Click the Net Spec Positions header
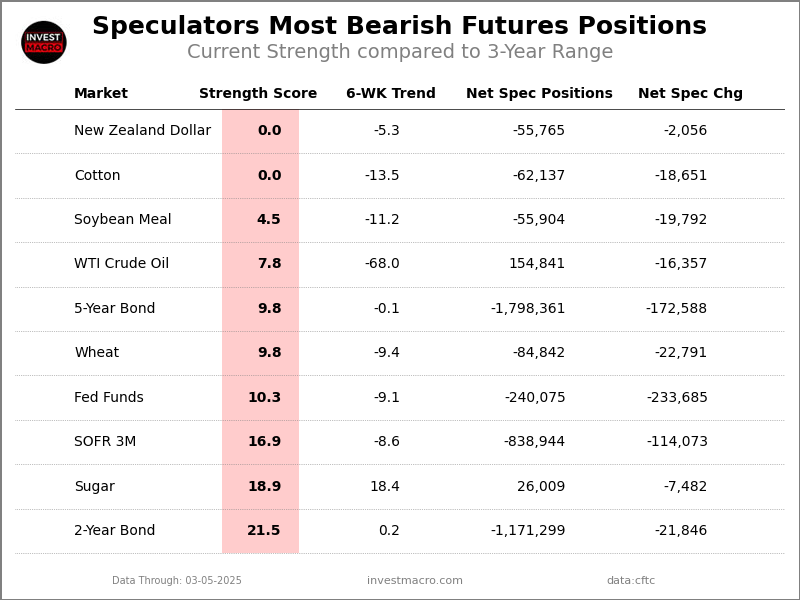The width and height of the screenshot is (800, 600). [x=539, y=94]
